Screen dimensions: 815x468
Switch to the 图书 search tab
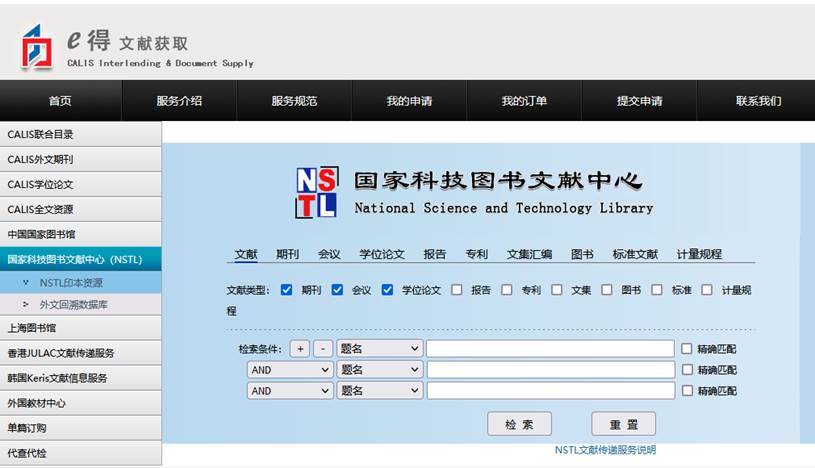582,254
